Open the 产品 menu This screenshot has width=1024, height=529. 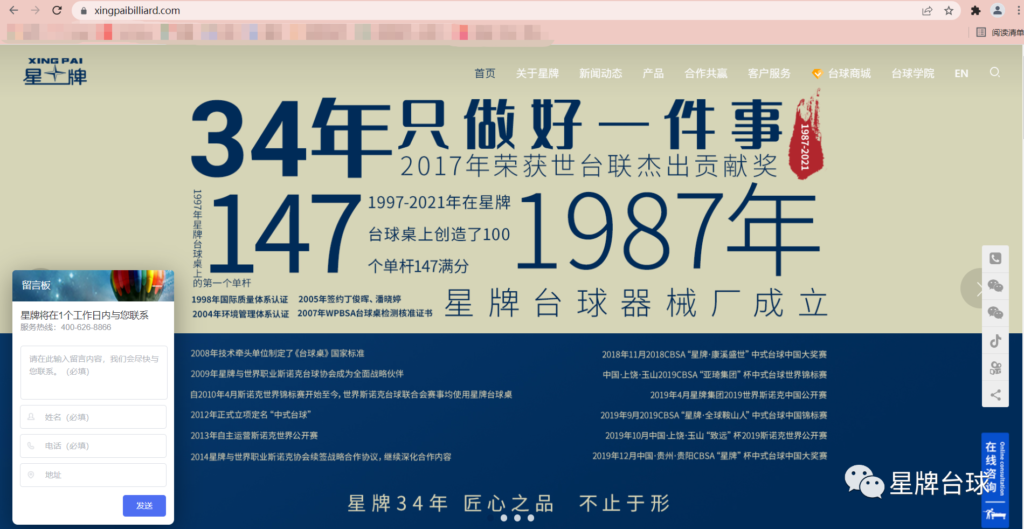653,73
